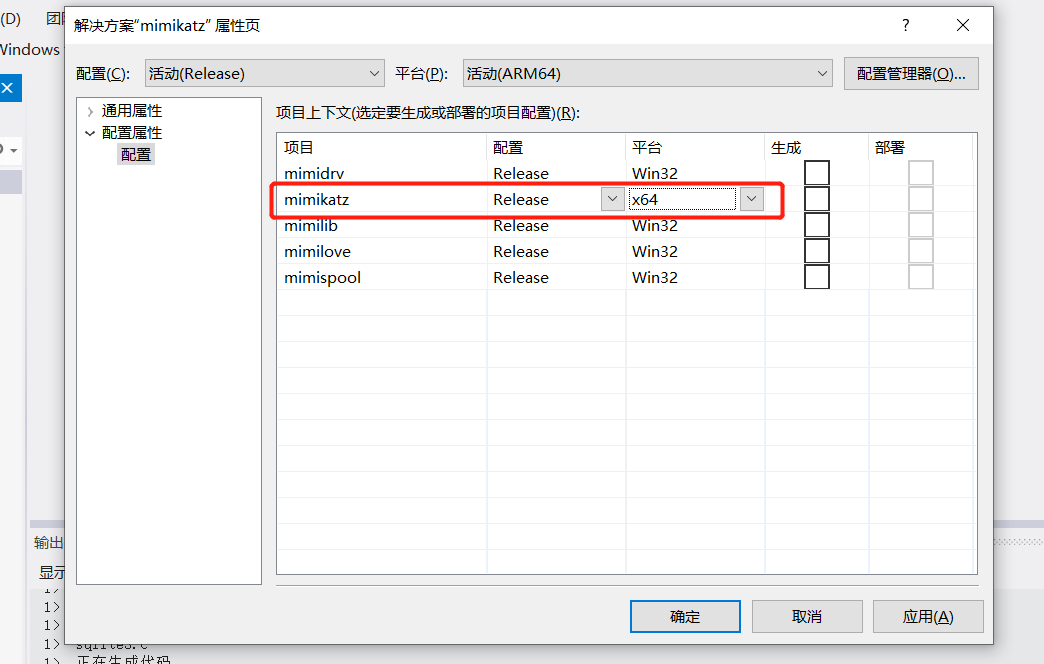Click the 应用(A) apply button
This screenshot has height=664, width=1044.
pyautogui.click(x=928, y=617)
